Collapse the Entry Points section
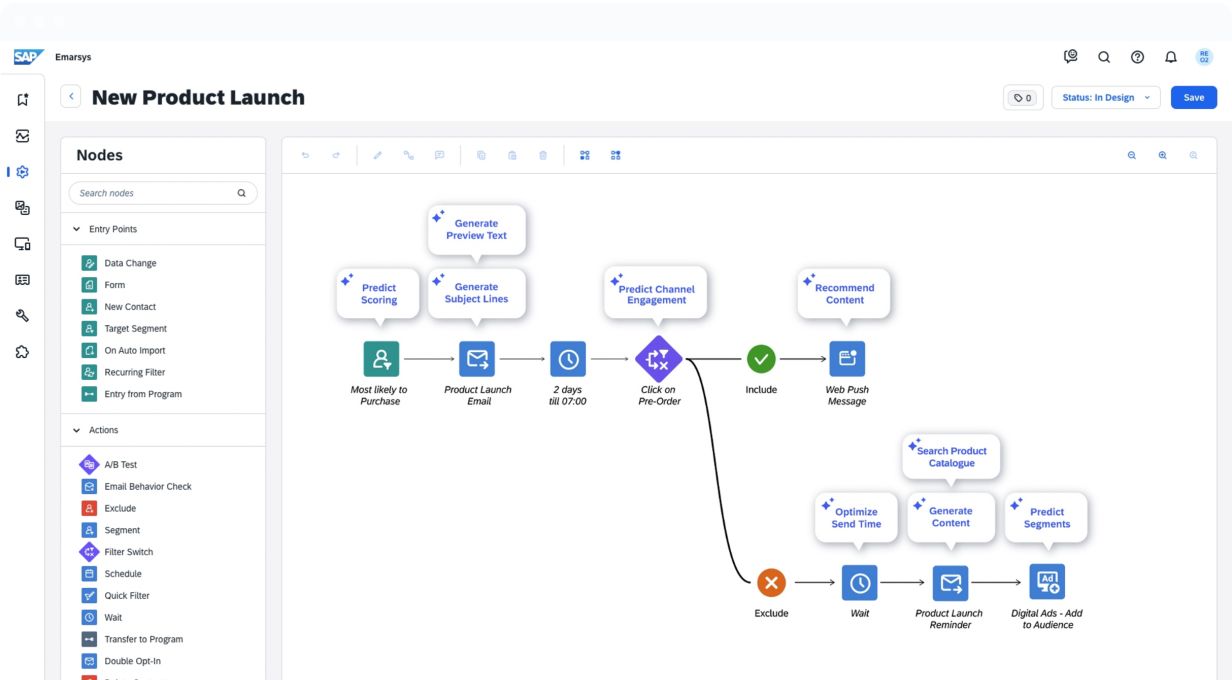The height and width of the screenshot is (680, 1232). coord(77,229)
